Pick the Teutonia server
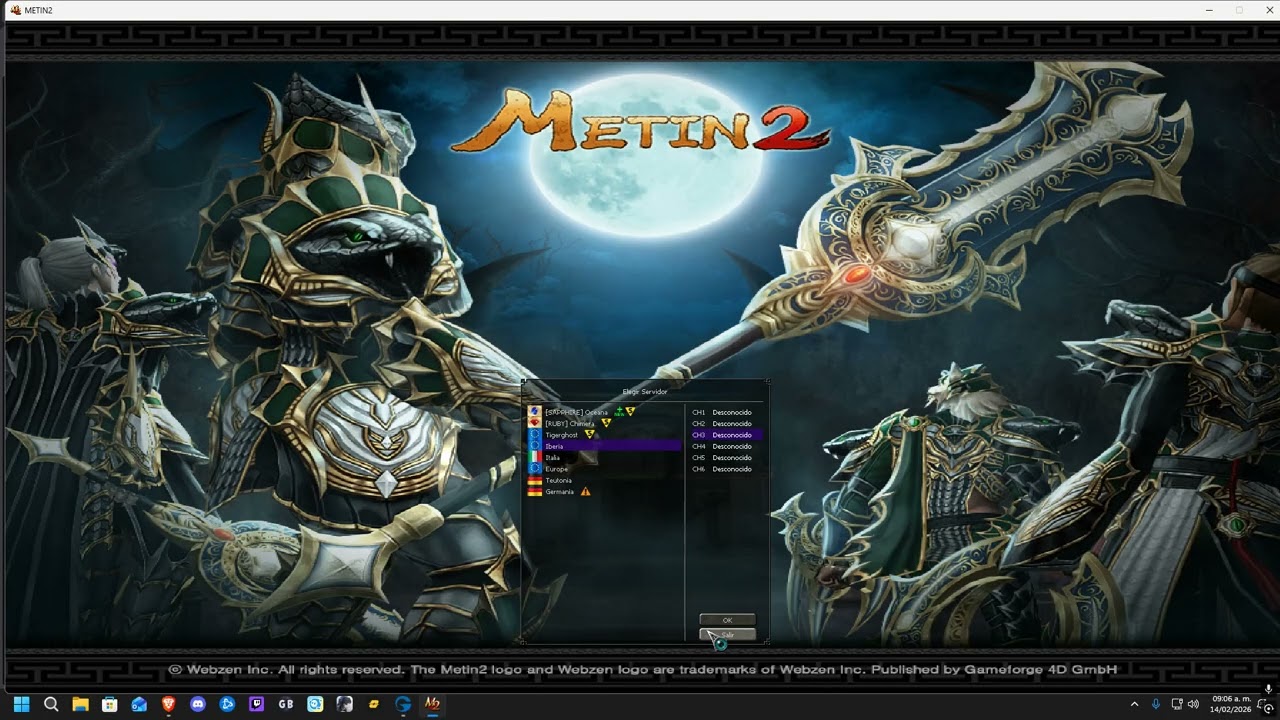Viewport: 1280px width, 720px height. 604,480
